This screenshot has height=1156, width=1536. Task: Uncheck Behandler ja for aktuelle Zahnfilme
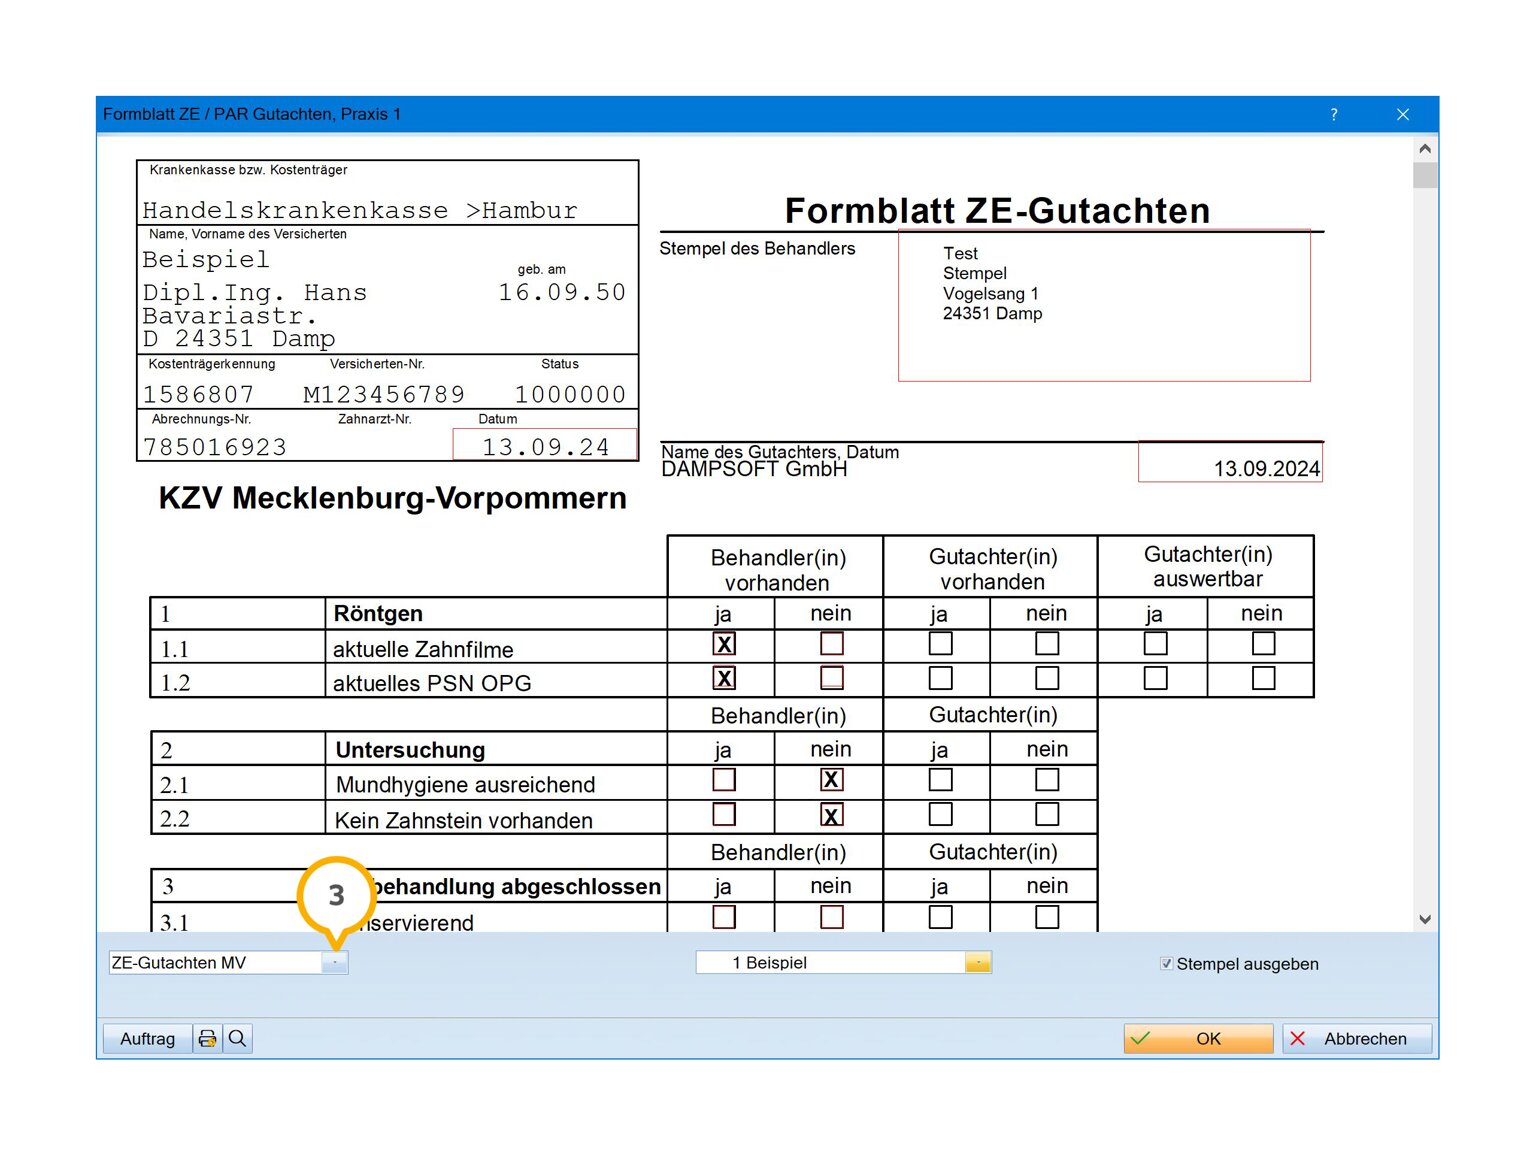pos(725,644)
